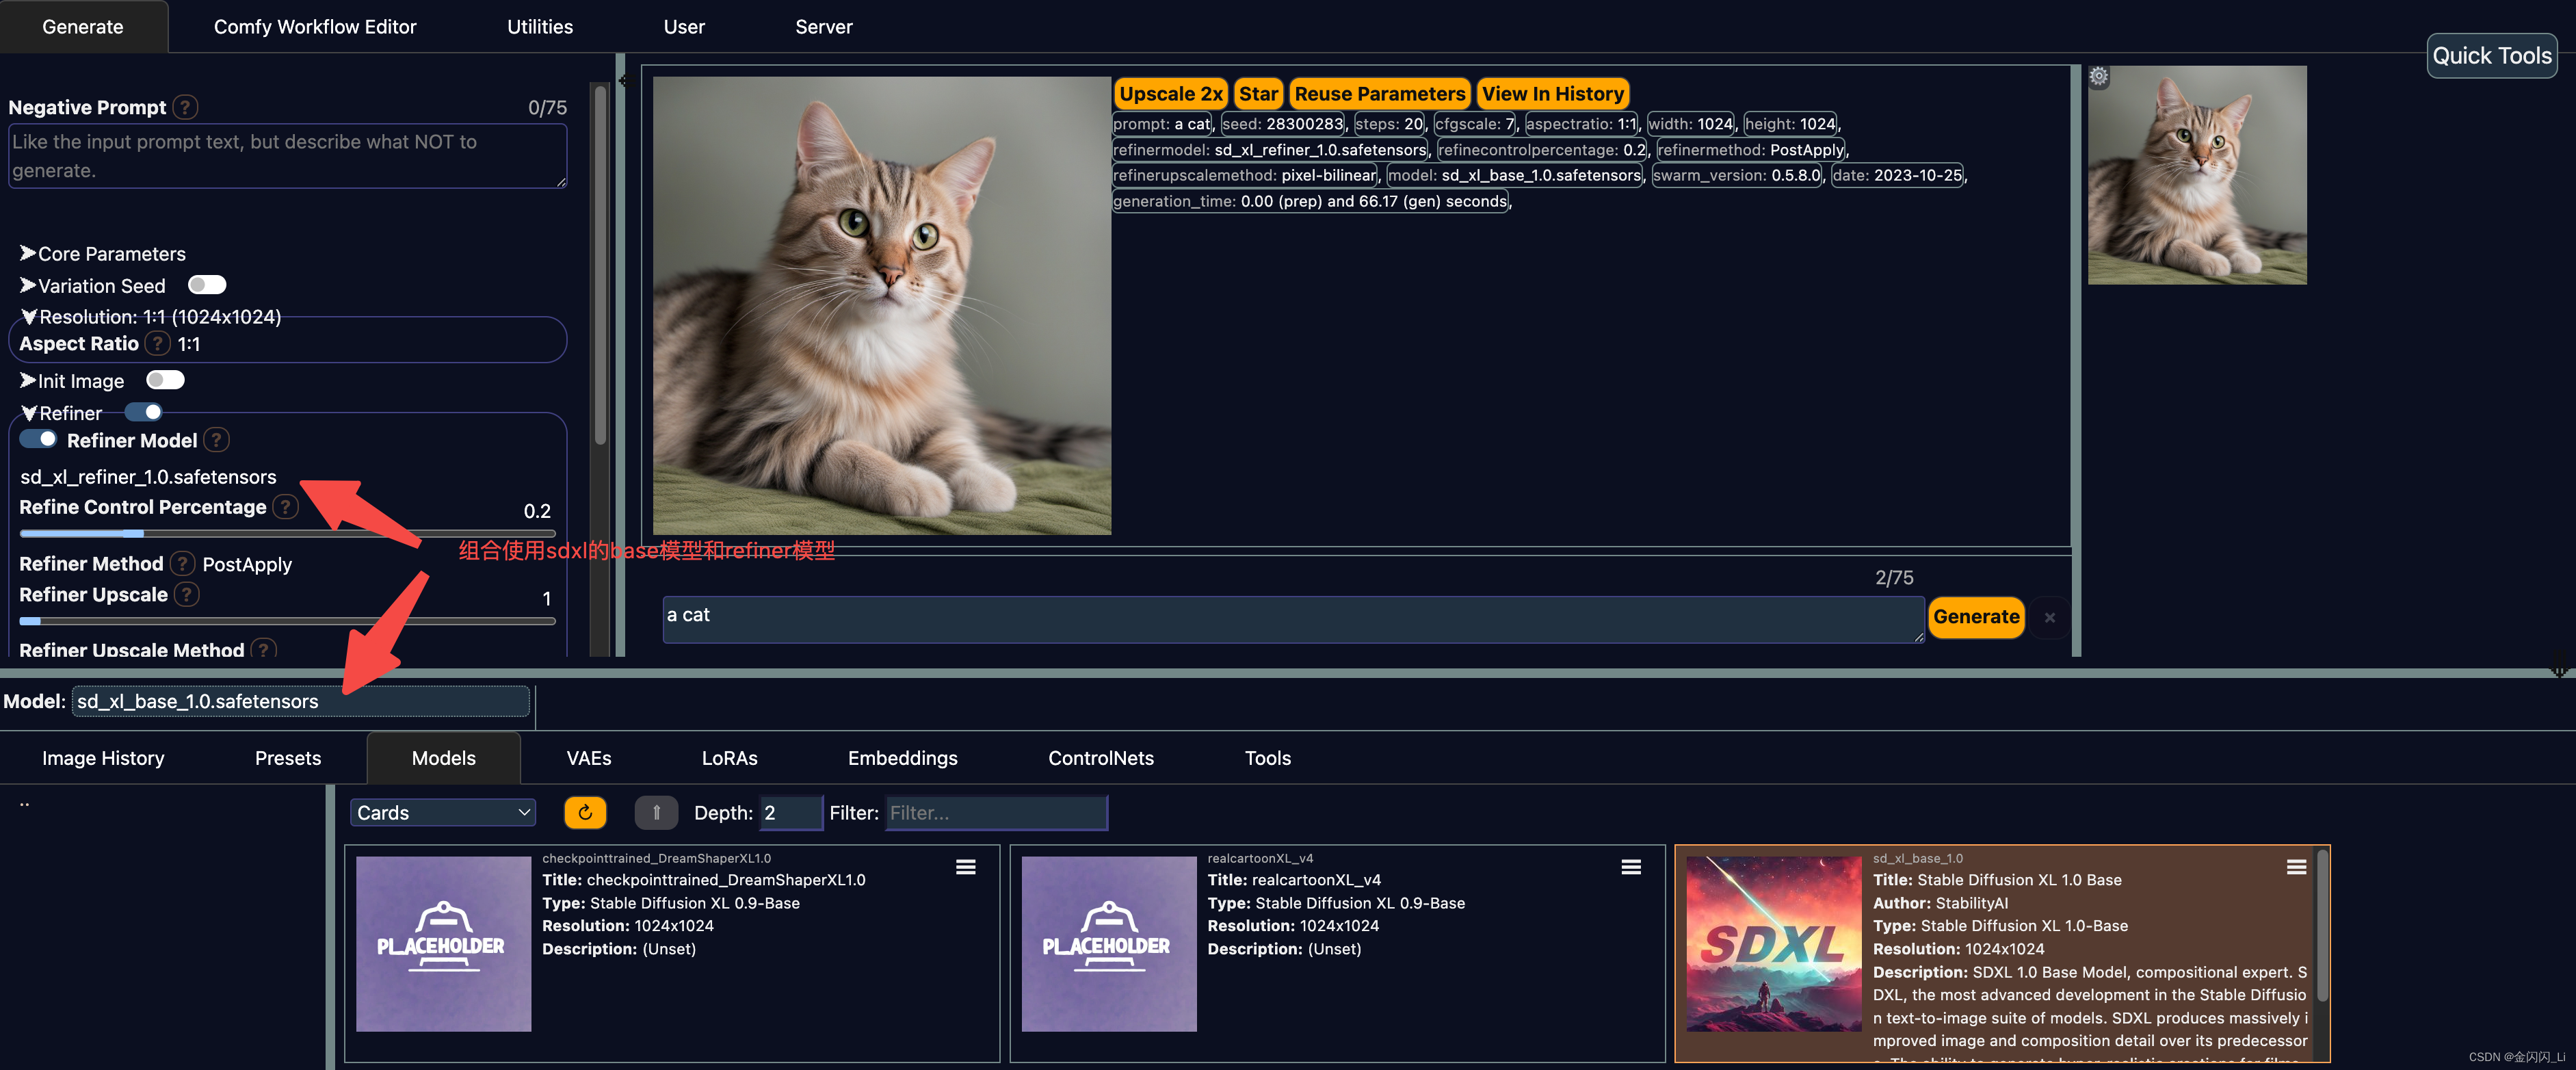
Task: Click Negative Prompt help question mark
Action: pyautogui.click(x=185, y=107)
